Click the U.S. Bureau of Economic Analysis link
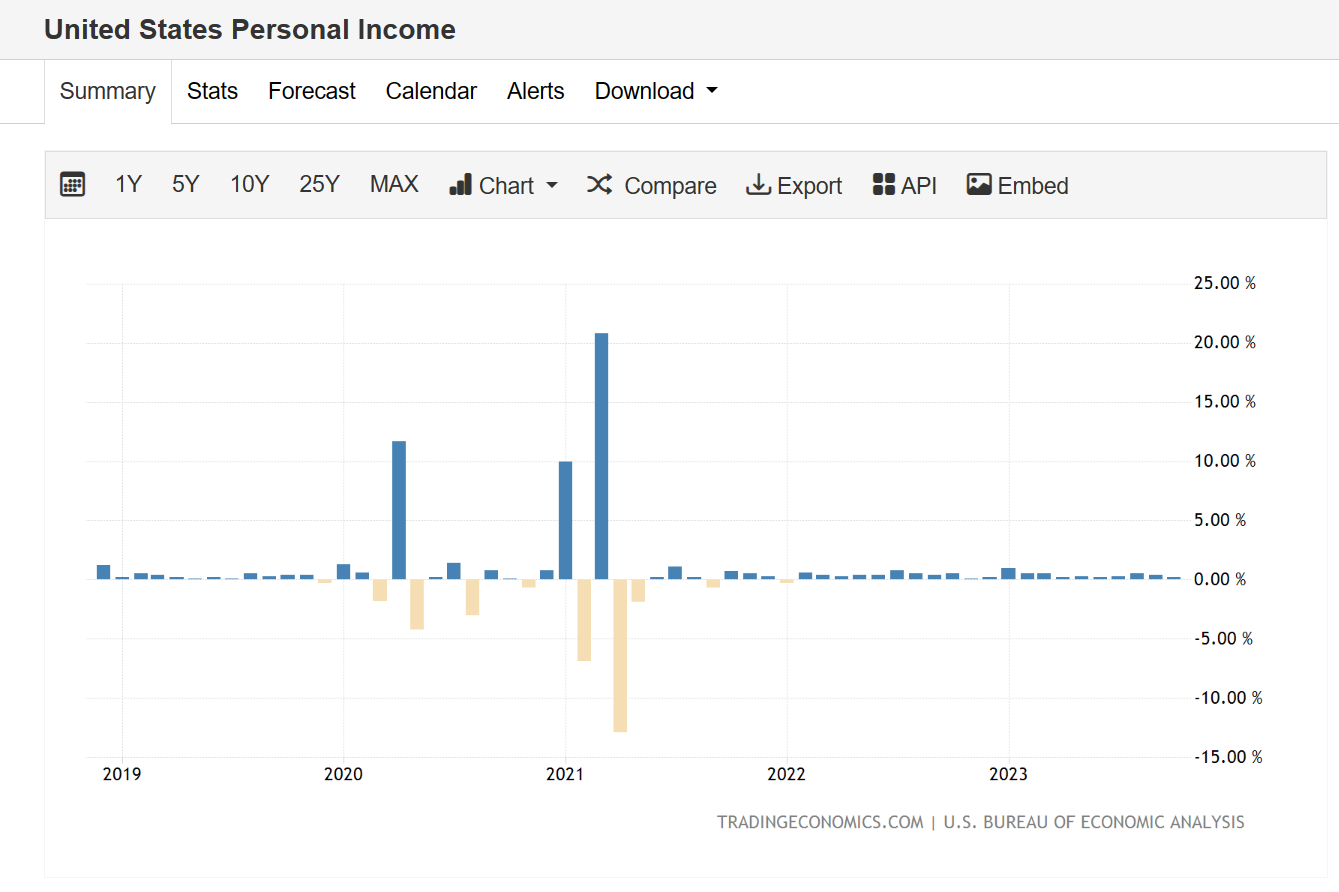1339x892 pixels. [x=1092, y=822]
